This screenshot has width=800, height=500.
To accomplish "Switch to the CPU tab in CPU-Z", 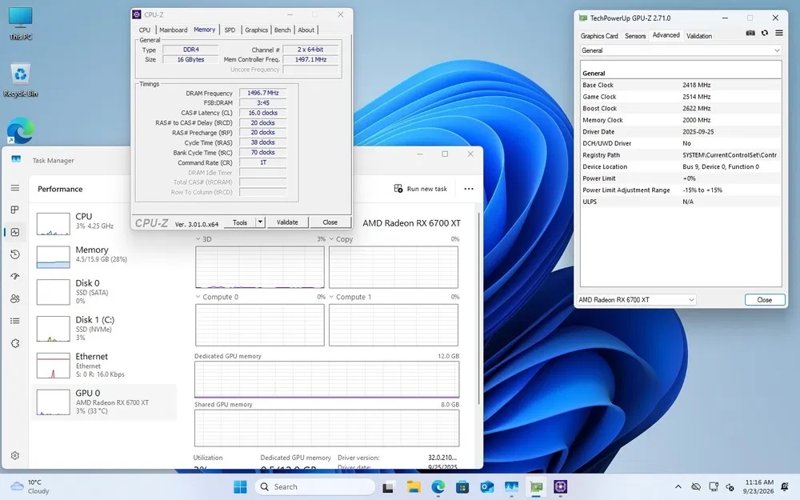I will coord(144,30).
